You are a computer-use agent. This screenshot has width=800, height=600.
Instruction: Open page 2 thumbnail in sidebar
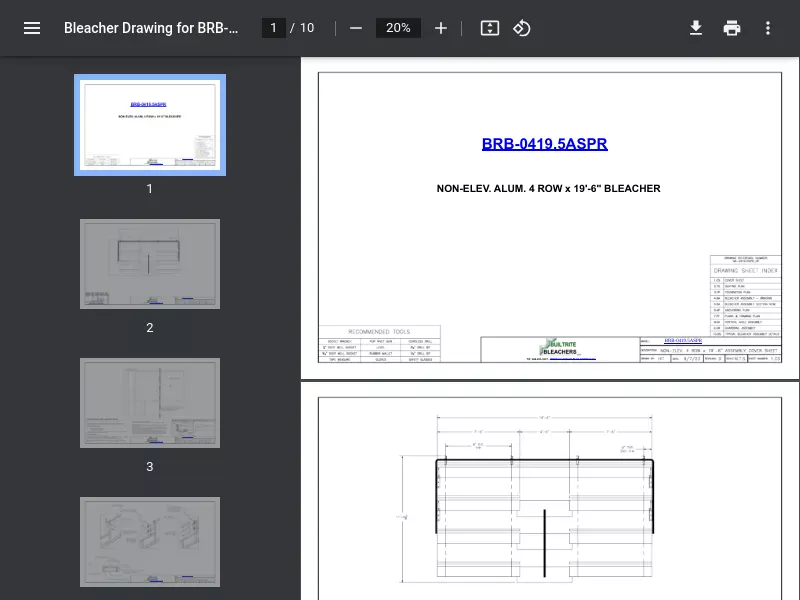(150, 264)
